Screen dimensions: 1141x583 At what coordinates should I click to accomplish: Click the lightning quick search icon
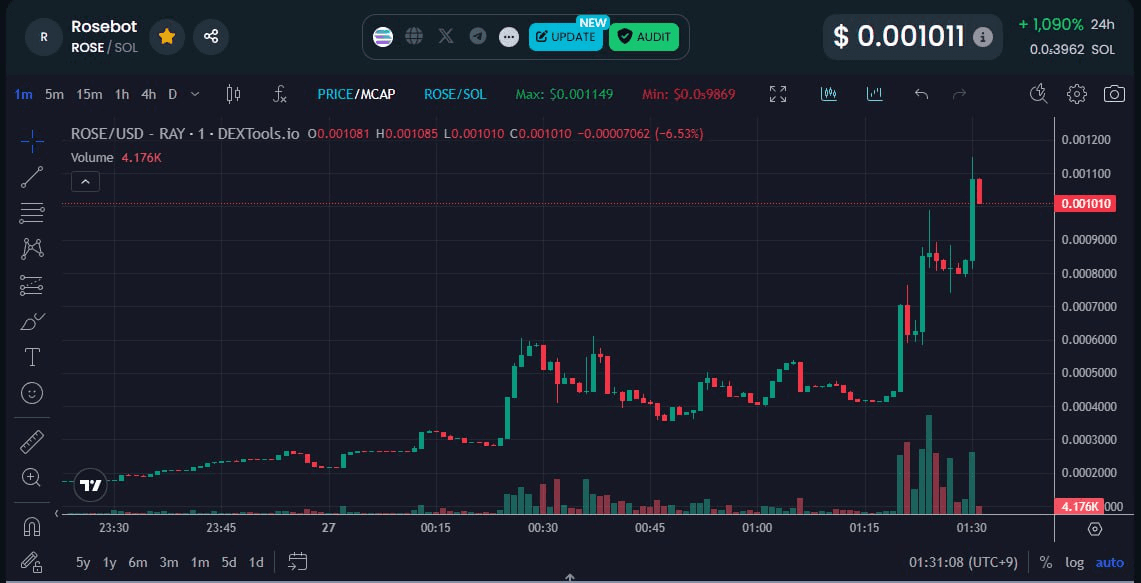(1039, 93)
